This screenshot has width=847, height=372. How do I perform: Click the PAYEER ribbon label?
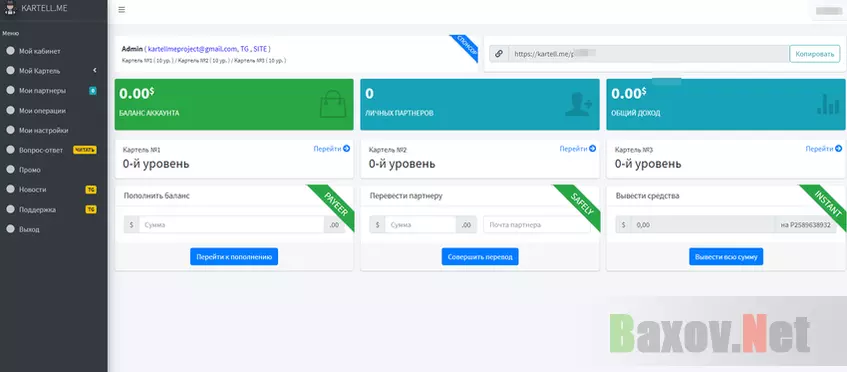[335, 205]
